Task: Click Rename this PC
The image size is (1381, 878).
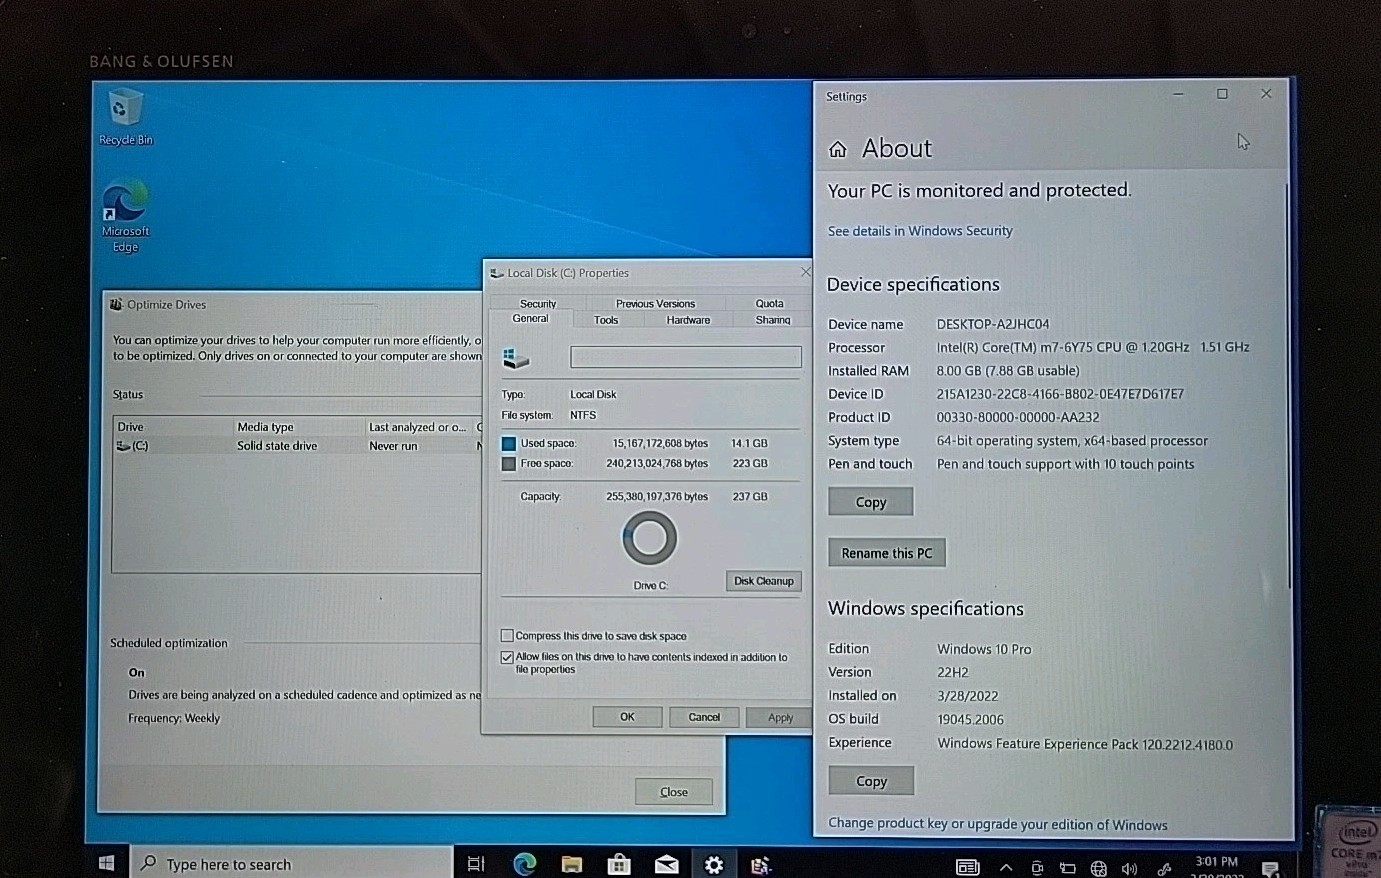Action: [887, 553]
